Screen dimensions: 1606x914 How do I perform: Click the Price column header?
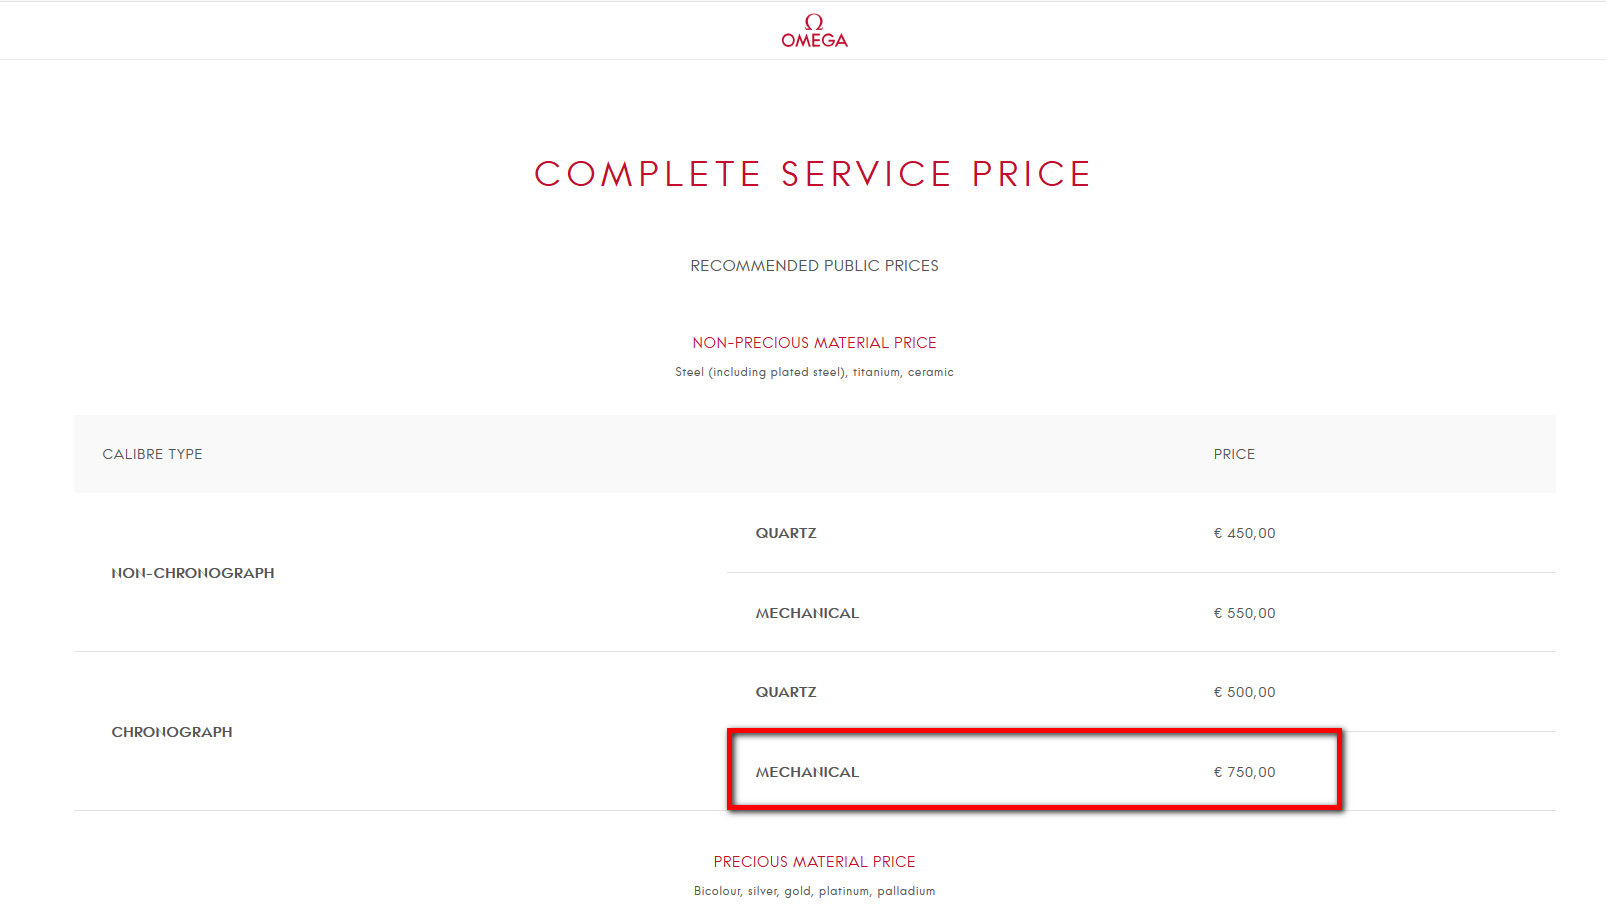click(1234, 454)
